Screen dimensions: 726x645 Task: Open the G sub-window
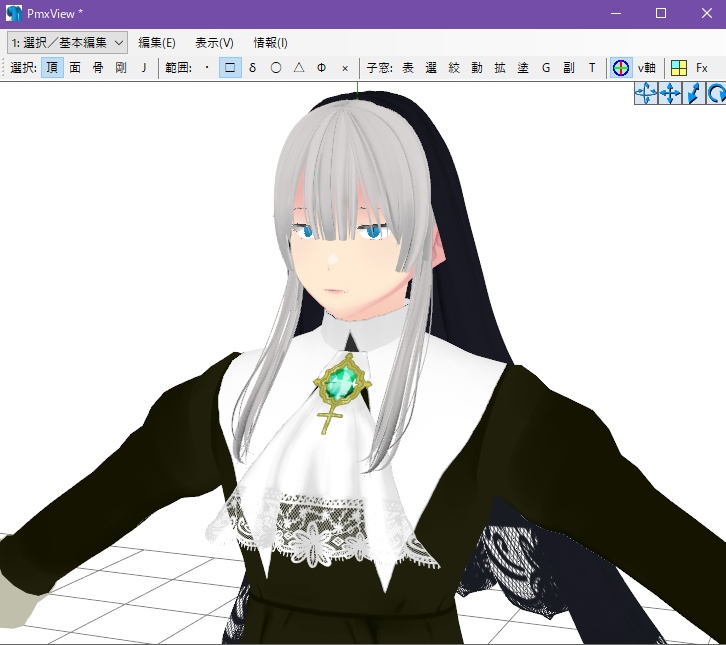[x=546, y=68]
